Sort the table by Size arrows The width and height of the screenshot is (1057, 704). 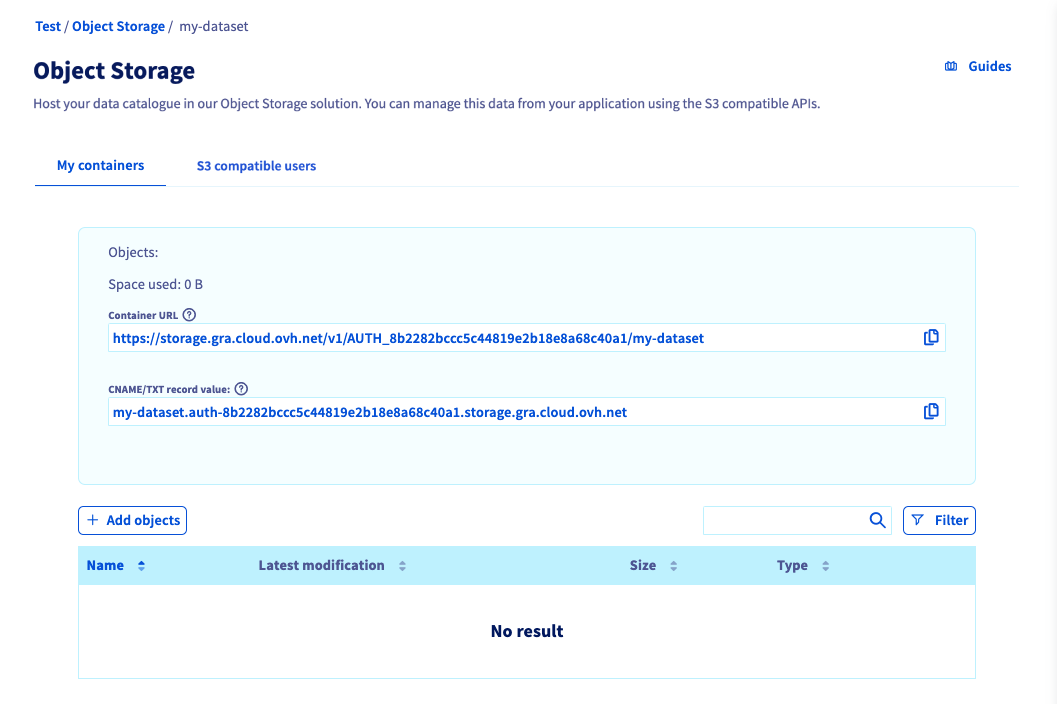tap(673, 566)
